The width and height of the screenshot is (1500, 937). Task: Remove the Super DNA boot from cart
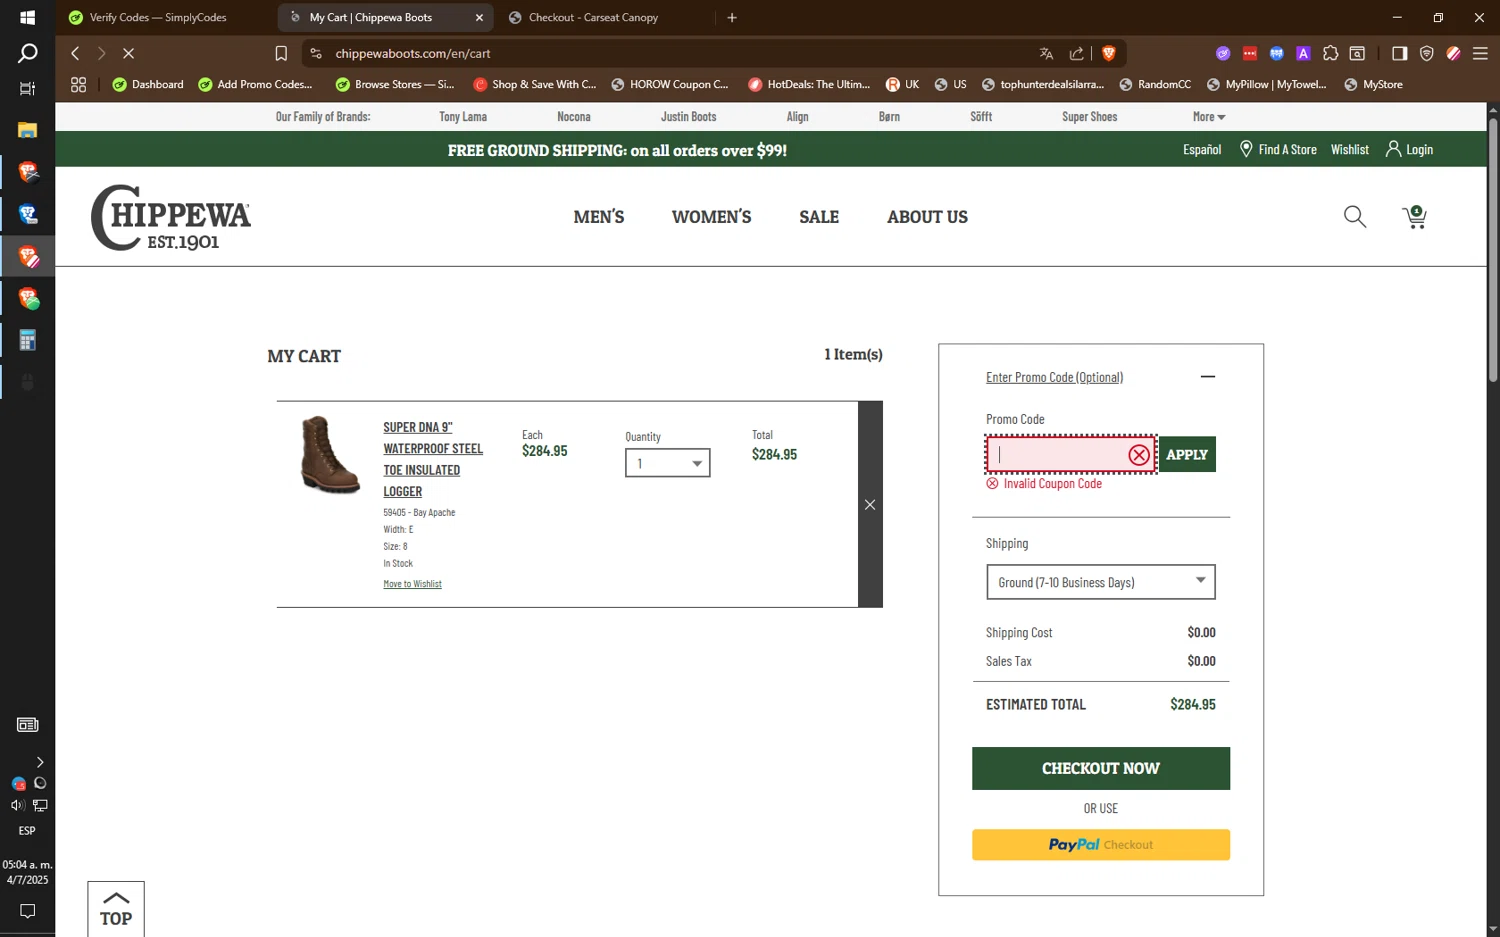coord(870,504)
